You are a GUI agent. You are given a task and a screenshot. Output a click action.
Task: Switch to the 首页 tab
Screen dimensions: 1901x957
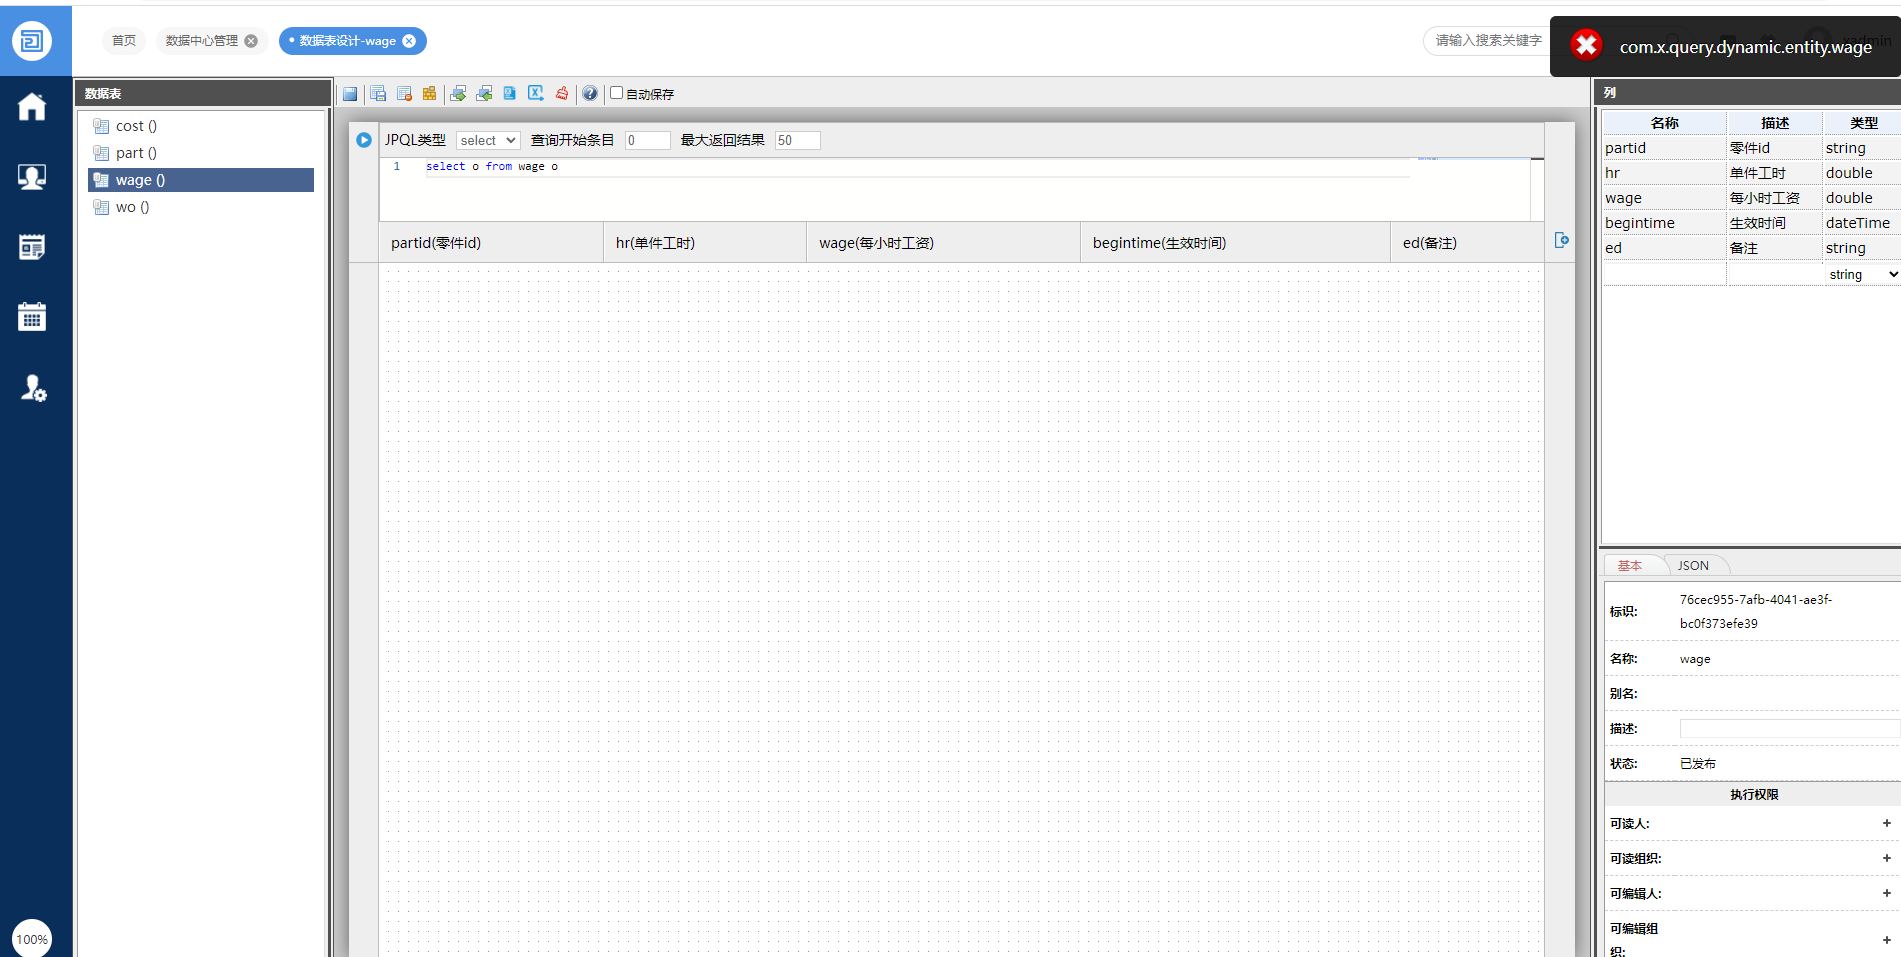[124, 41]
